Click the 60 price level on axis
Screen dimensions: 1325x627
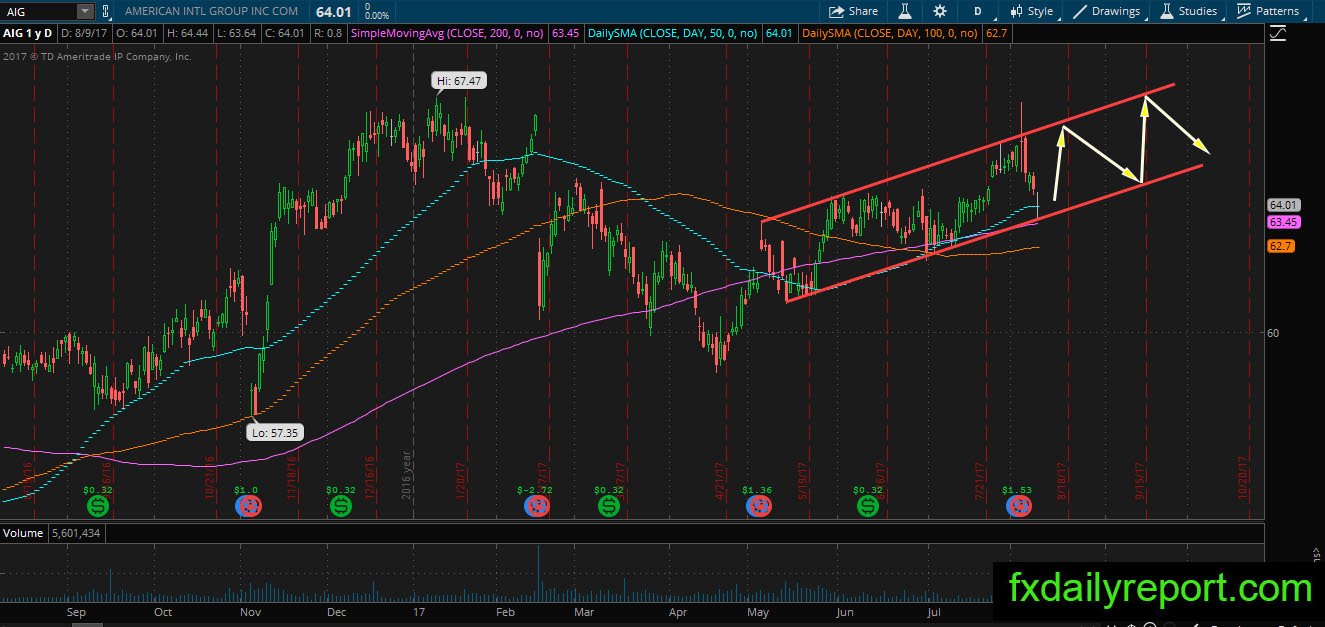coord(1274,333)
